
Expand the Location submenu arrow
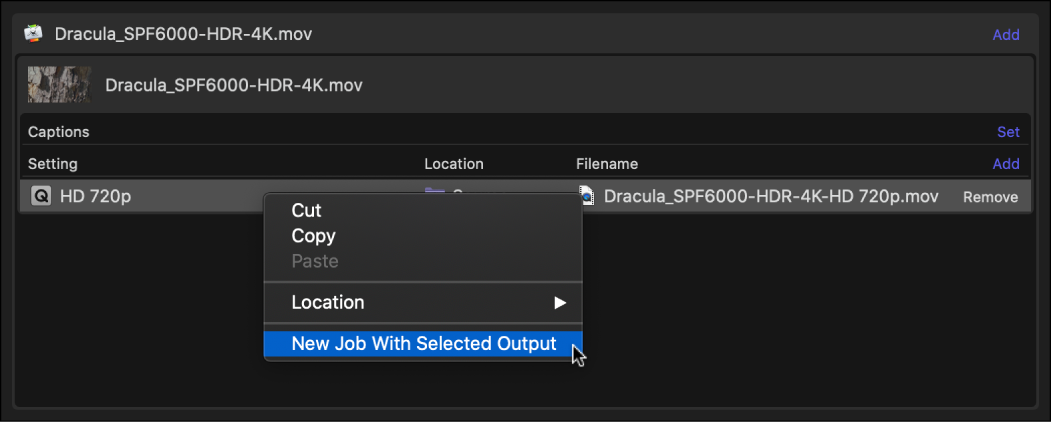[x=560, y=302]
